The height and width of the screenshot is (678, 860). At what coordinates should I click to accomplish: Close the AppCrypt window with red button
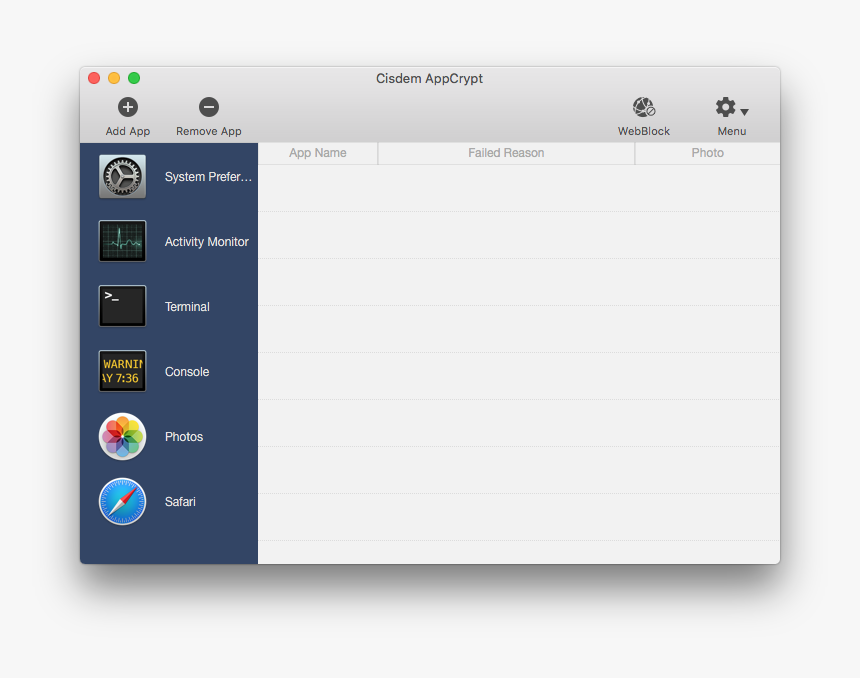click(x=94, y=78)
